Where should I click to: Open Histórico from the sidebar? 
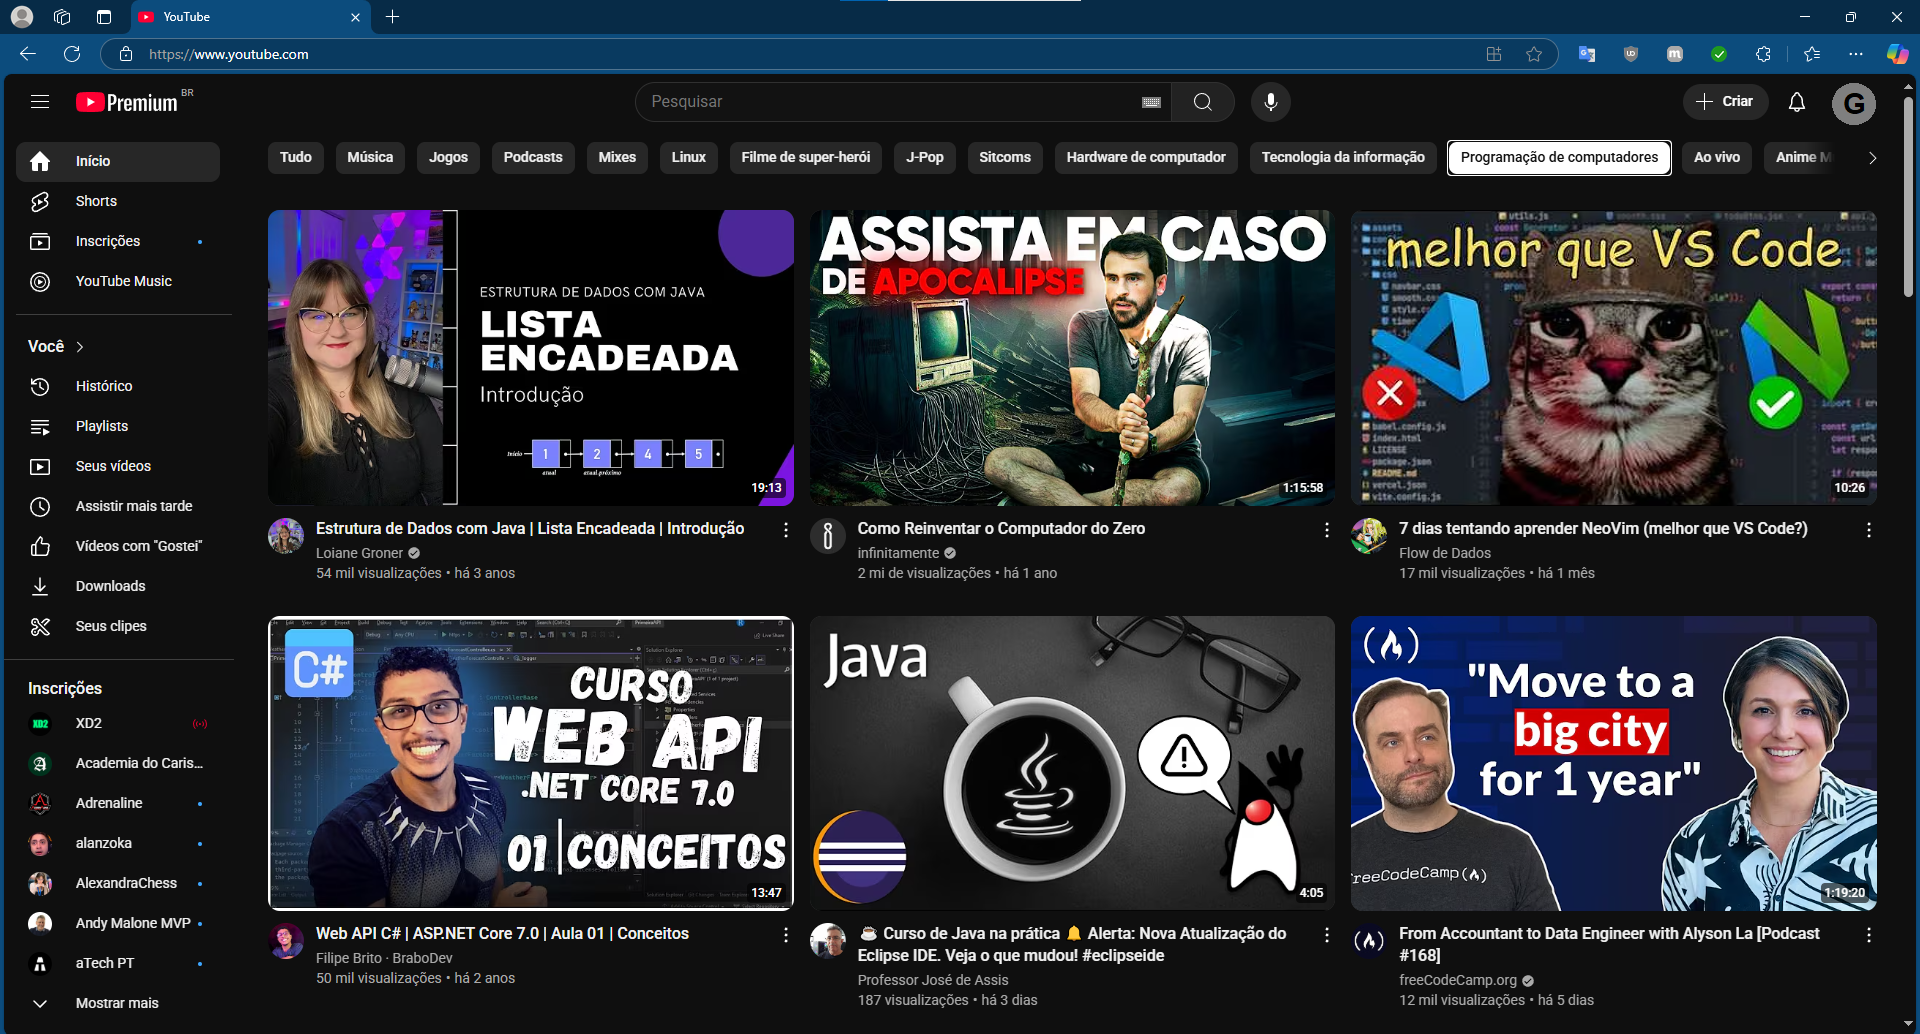point(118,386)
